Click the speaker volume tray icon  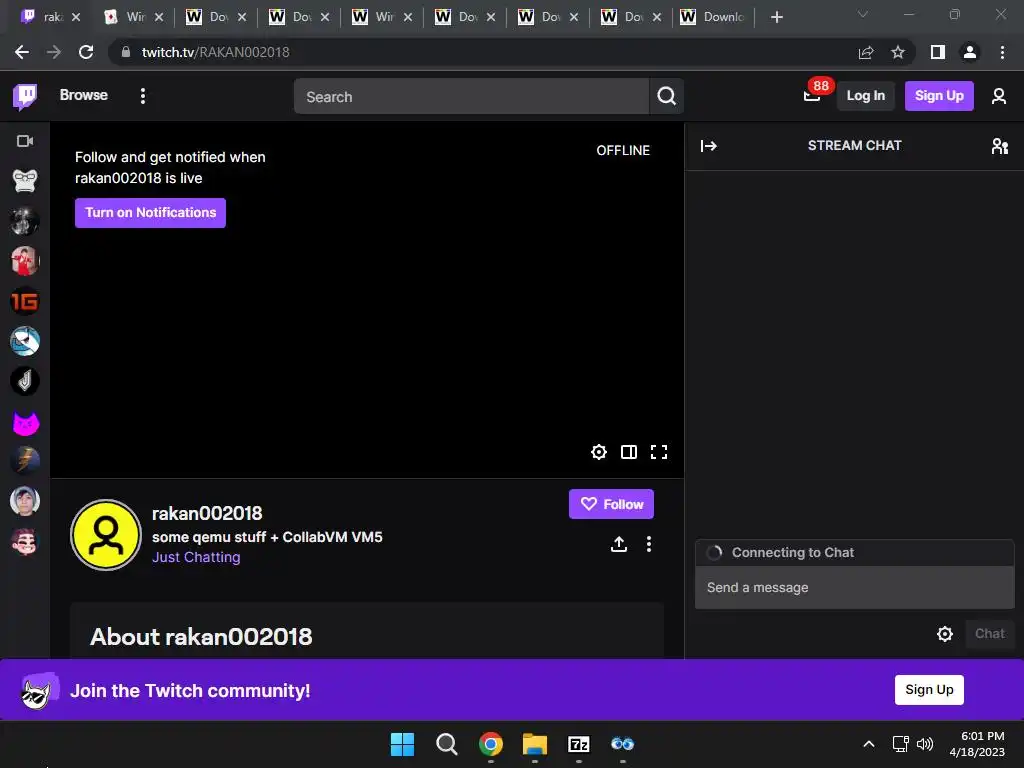(x=925, y=744)
